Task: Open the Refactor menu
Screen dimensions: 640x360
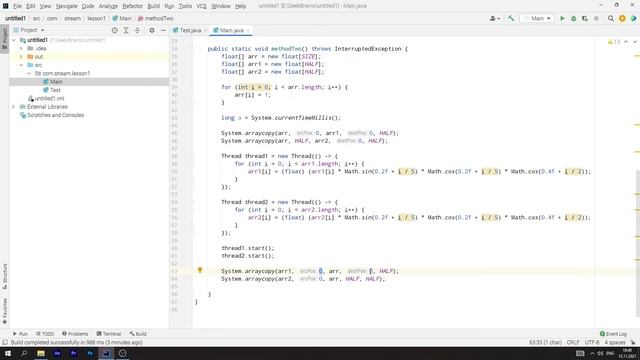Action: click(x=132, y=6)
